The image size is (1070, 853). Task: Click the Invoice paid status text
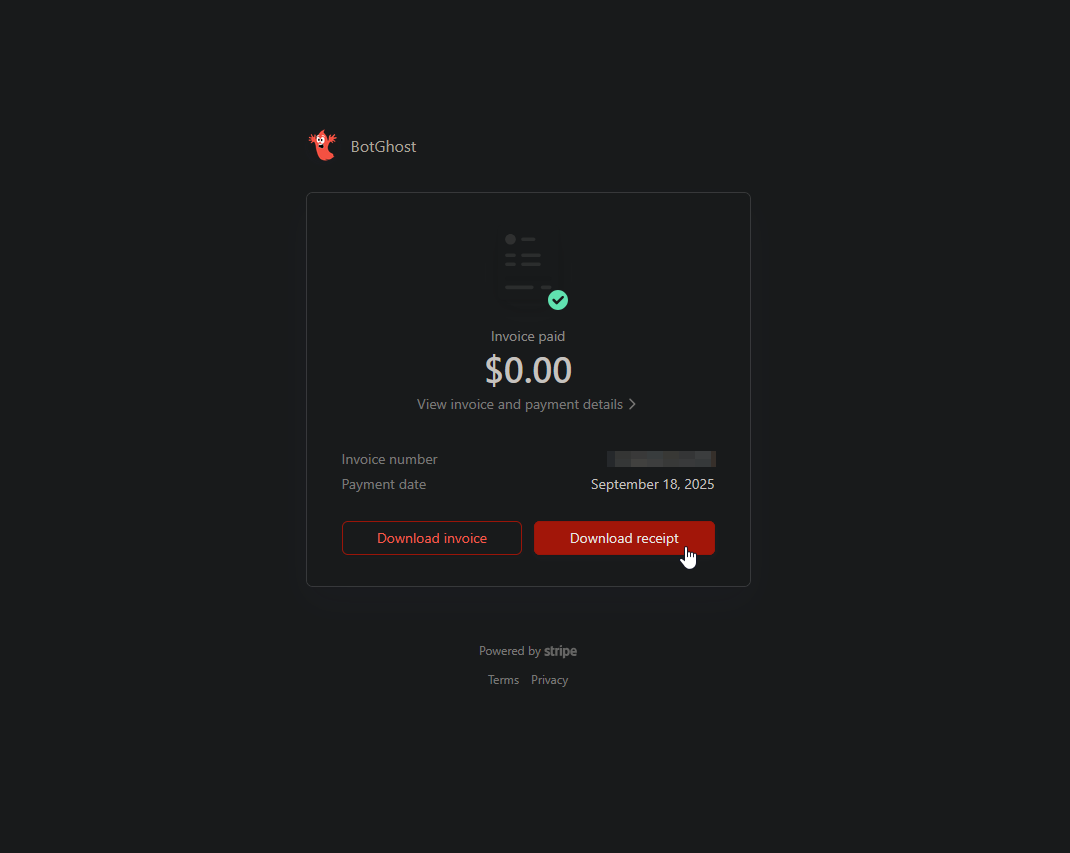[528, 336]
